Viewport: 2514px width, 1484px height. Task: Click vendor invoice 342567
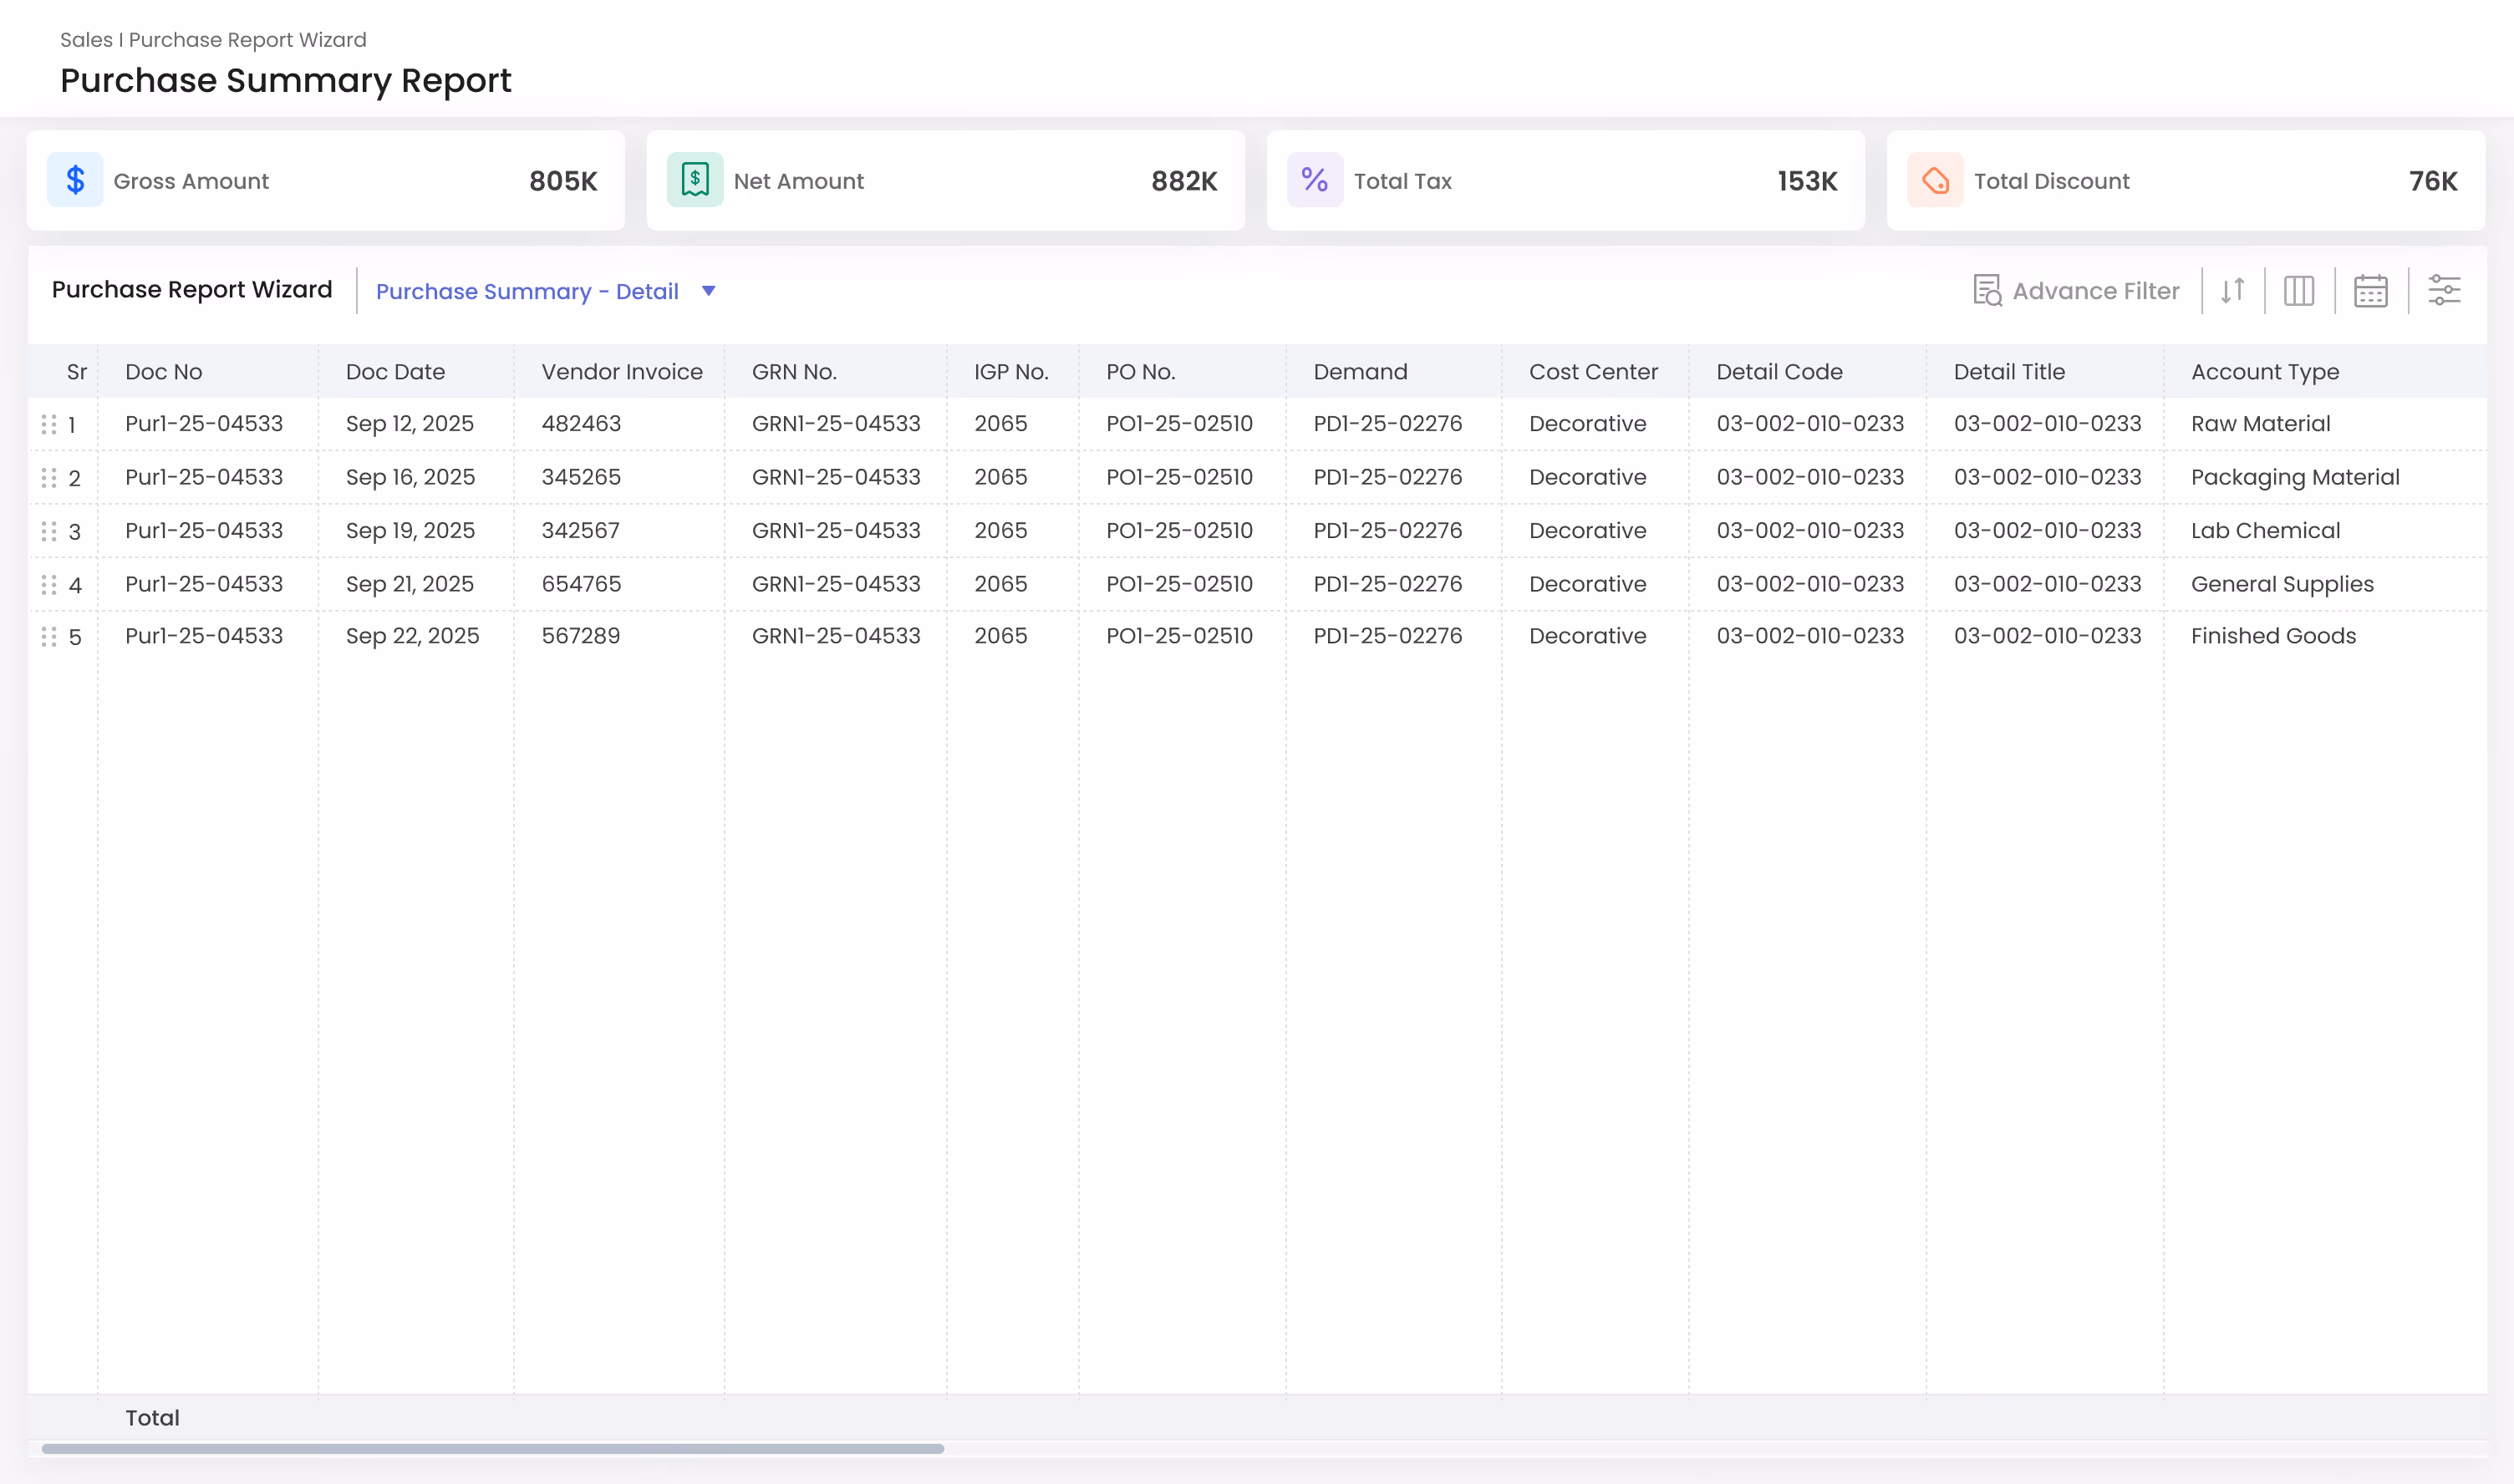pyautogui.click(x=580, y=531)
